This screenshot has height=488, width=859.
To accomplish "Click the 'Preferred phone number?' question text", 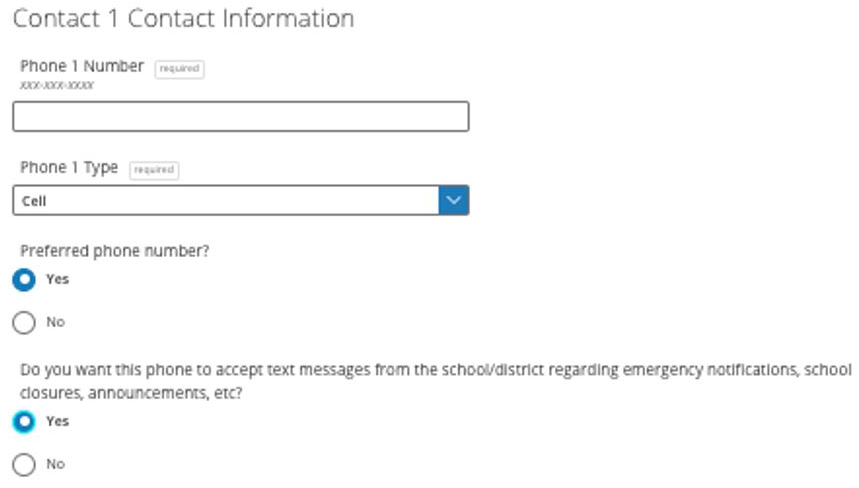I will click(x=115, y=251).
